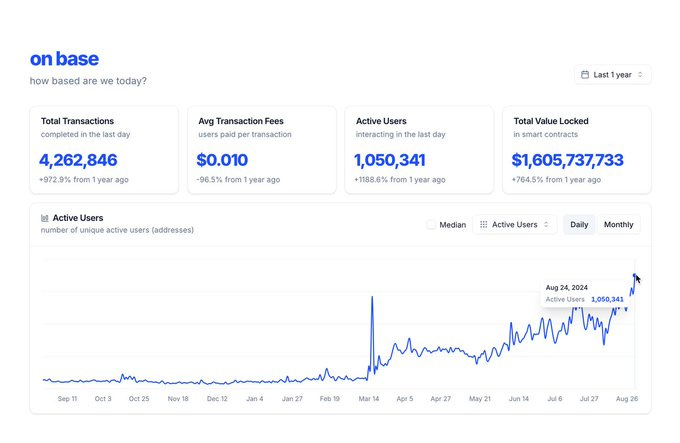Click the grid icon in the Active Users selector
680x443 pixels.
click(x=484, y=225)
